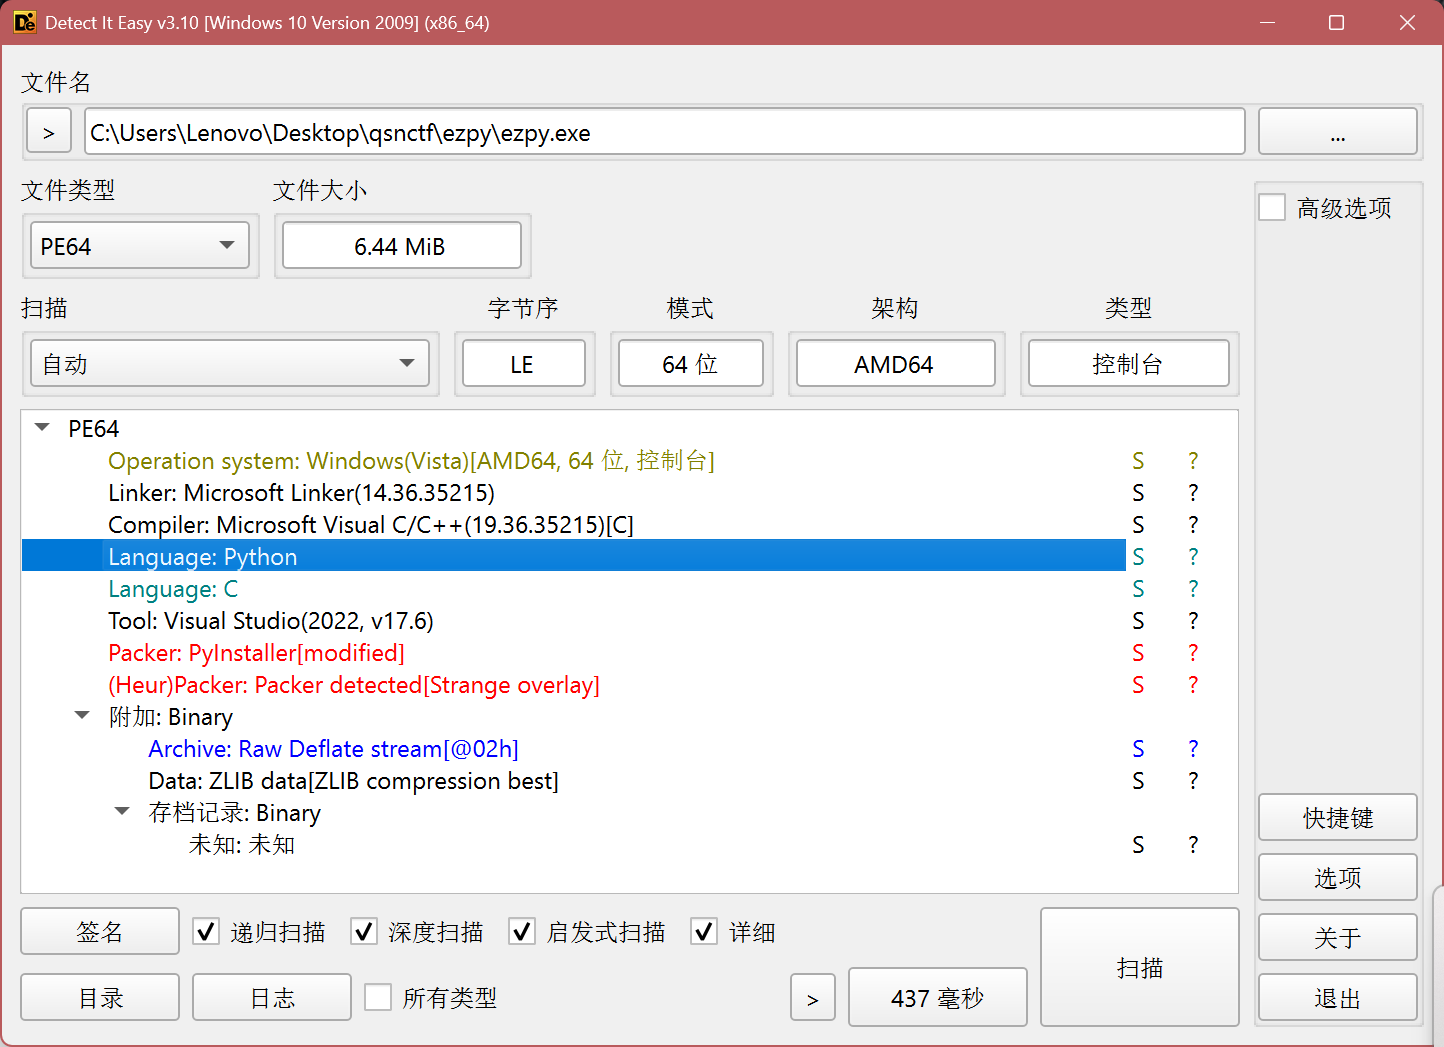Toggle the 详细 checkbox
The image size is (1444, 1047).
pyautogui.click(x=704, y=932)
